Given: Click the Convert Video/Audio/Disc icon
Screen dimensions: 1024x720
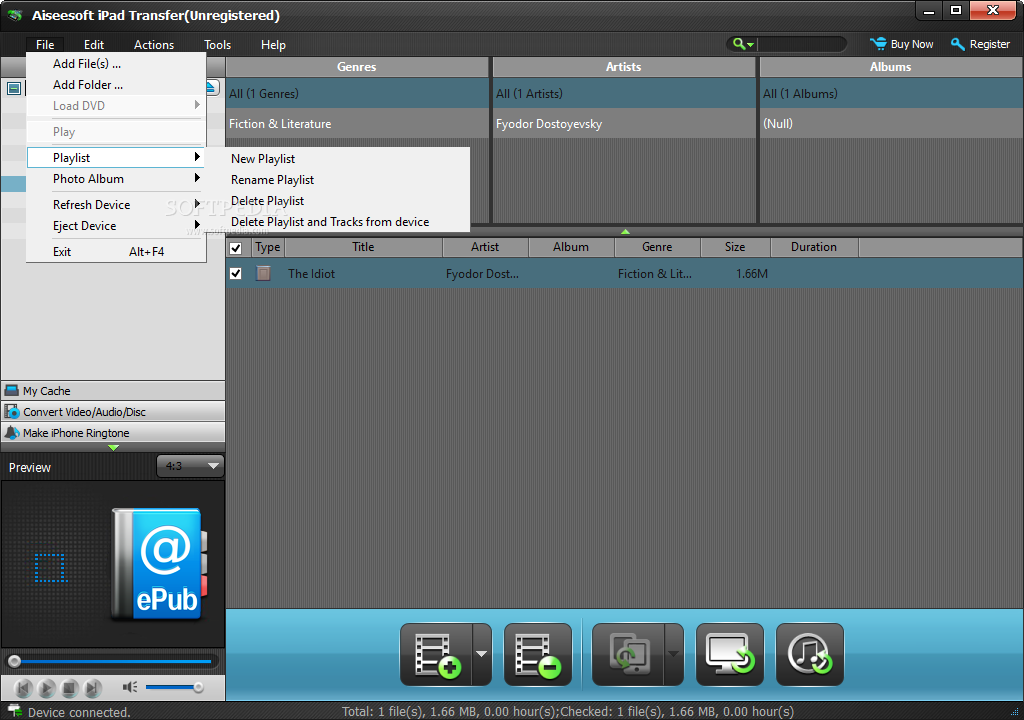Looking at the screenshot, I should pyautogui.click(x=12, y=412).
